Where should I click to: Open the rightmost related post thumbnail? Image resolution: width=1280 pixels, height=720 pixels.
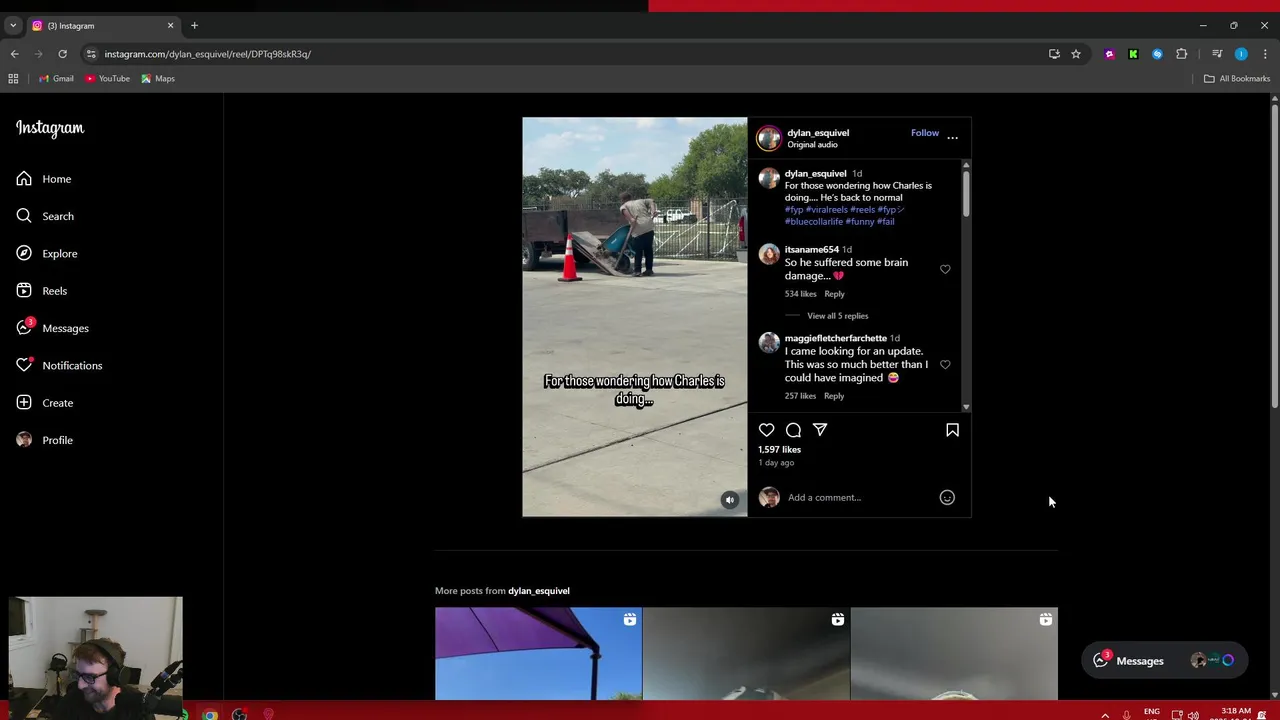click(x=954, y=654)
